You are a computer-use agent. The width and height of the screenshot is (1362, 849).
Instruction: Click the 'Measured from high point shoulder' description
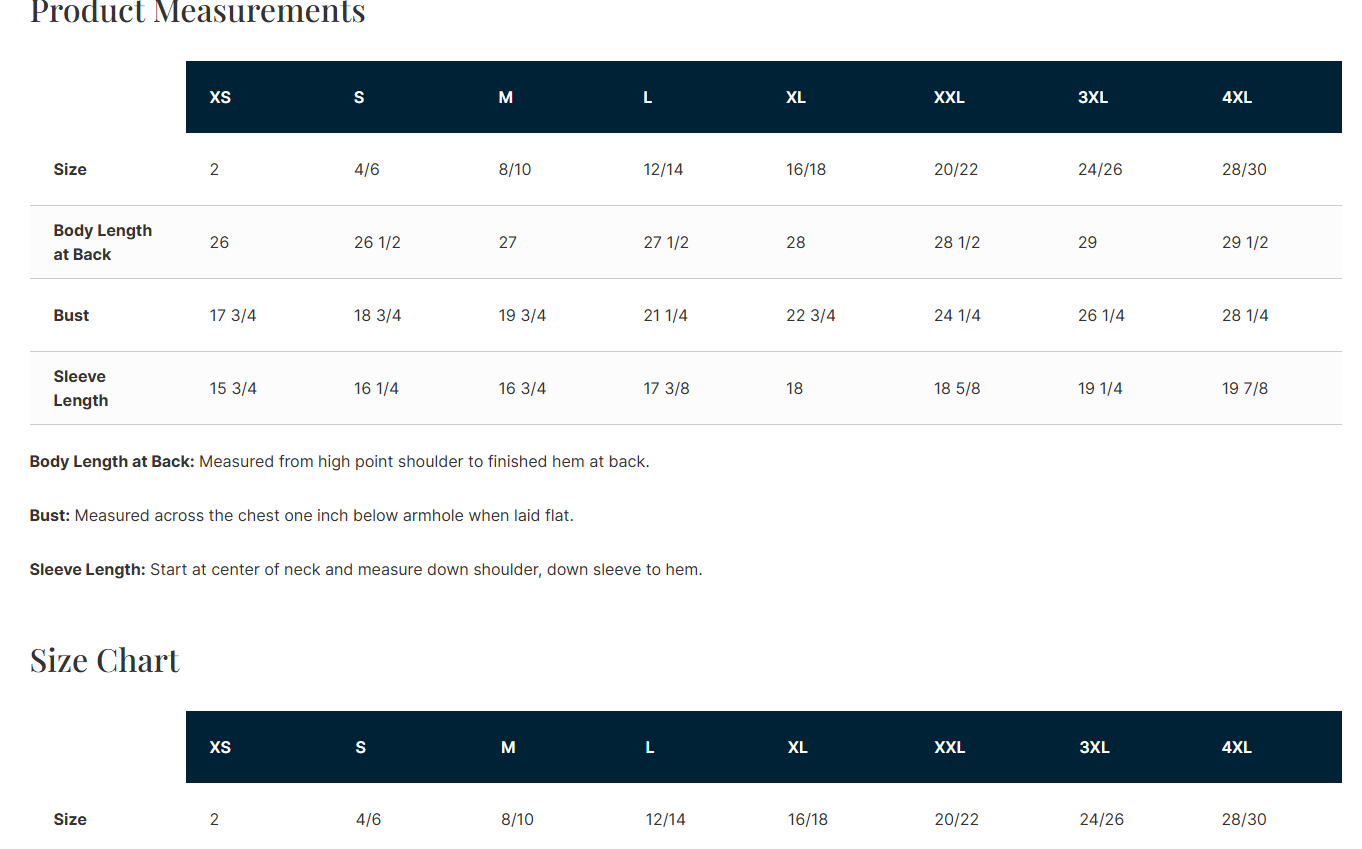(424, 462)
